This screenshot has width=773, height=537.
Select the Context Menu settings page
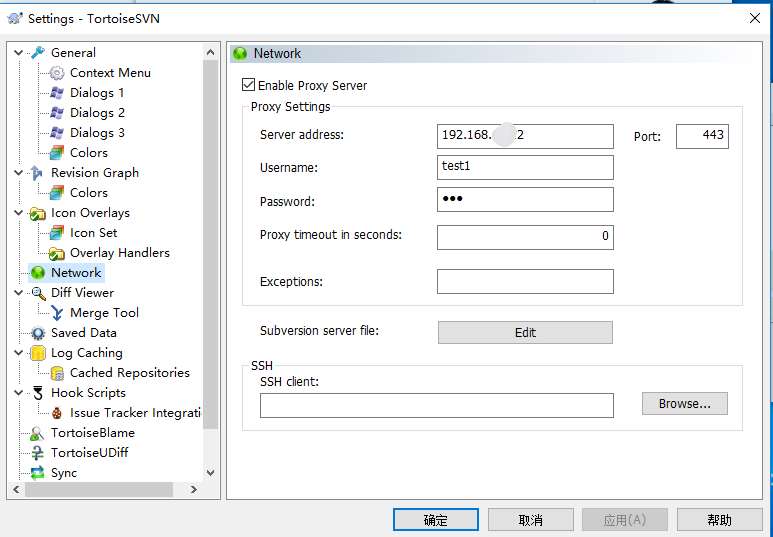(x=110, y=72)
